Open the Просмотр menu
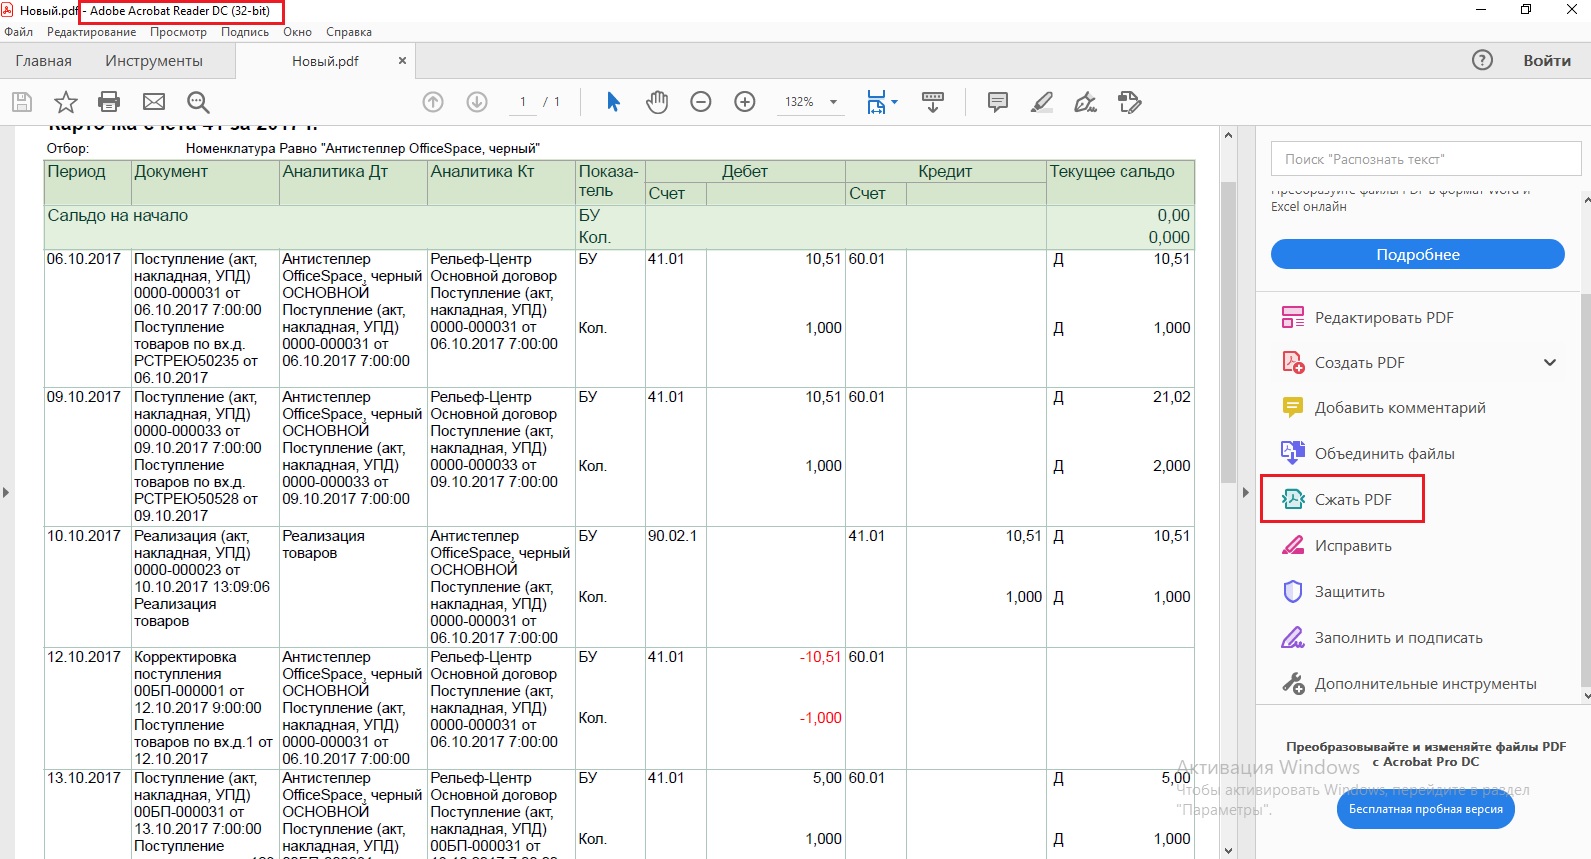 click(178, 32)
